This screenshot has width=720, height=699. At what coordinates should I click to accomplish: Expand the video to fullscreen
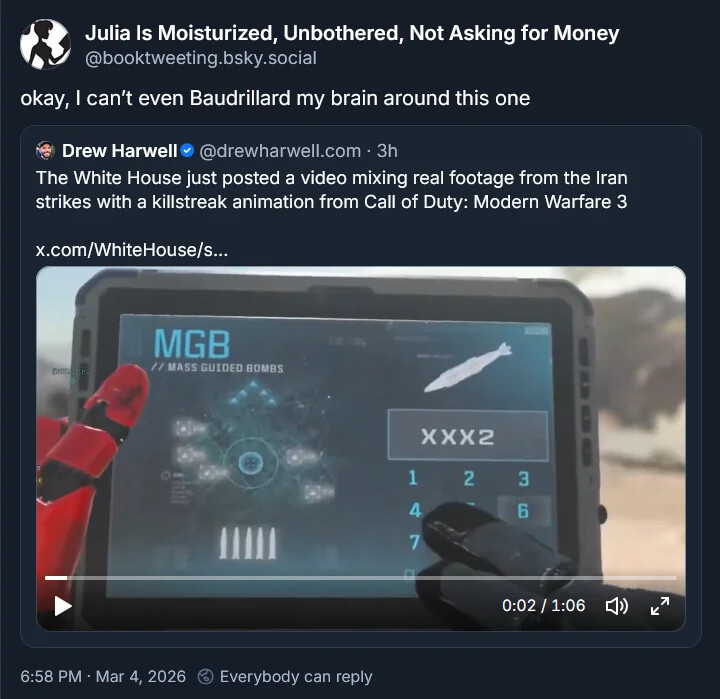pos(660,606)
